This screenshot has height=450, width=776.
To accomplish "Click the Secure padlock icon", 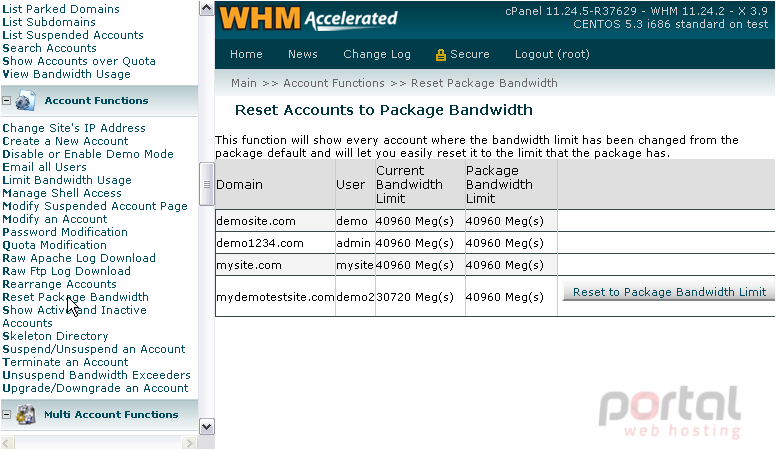I will click(x=440, y=55).
